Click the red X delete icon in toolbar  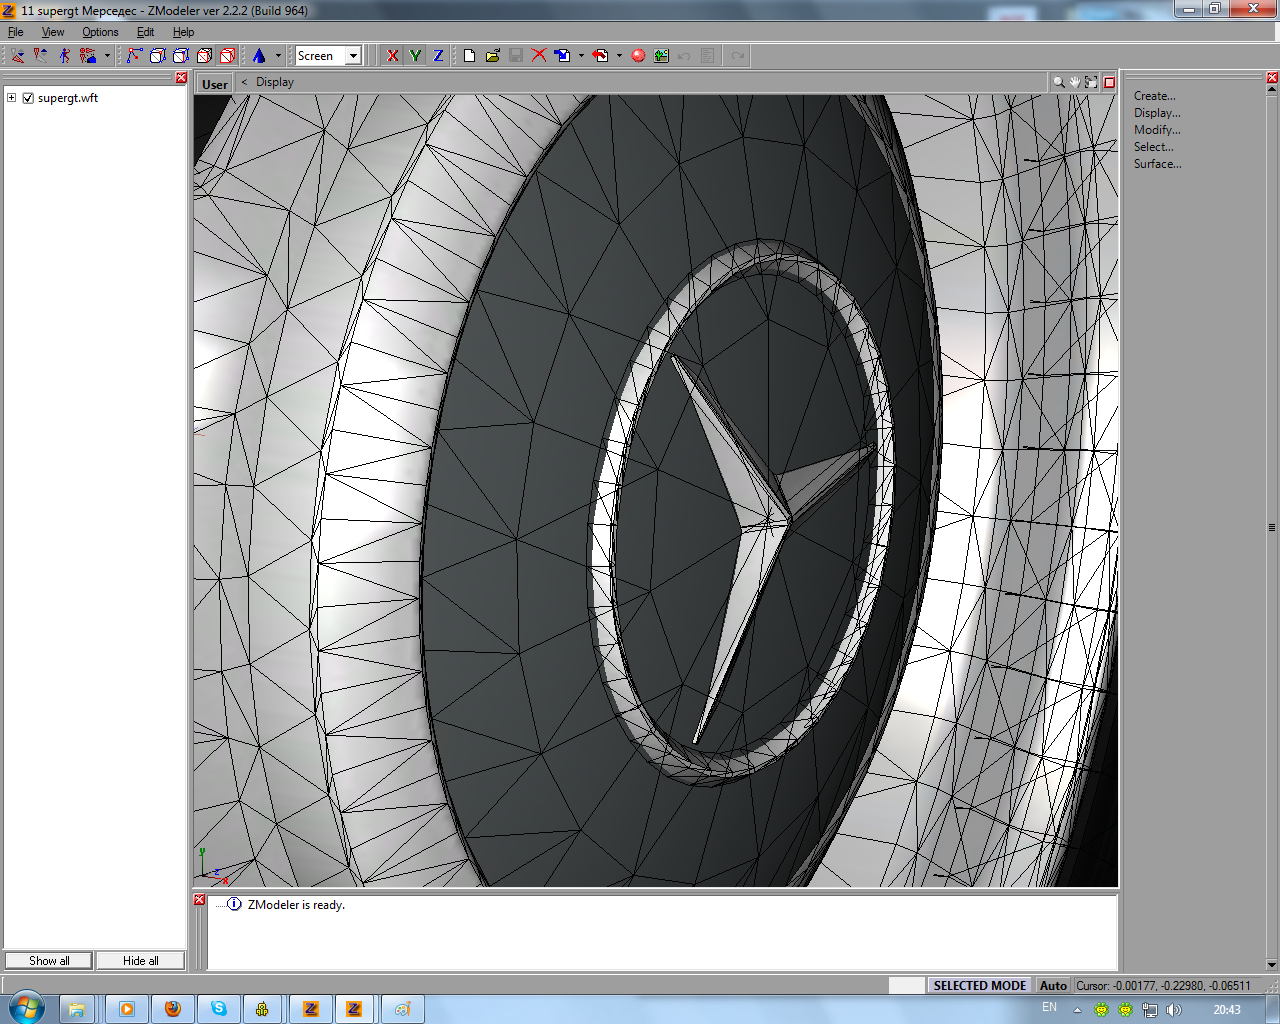[539, 56]
